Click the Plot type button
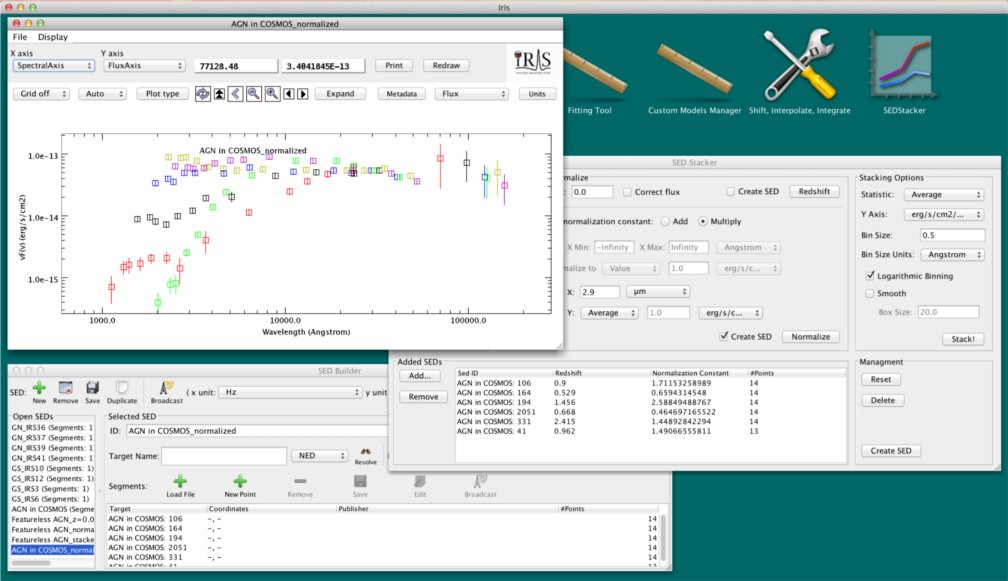The height and width of the screenshot is (581, 1008). pos(163,94)
